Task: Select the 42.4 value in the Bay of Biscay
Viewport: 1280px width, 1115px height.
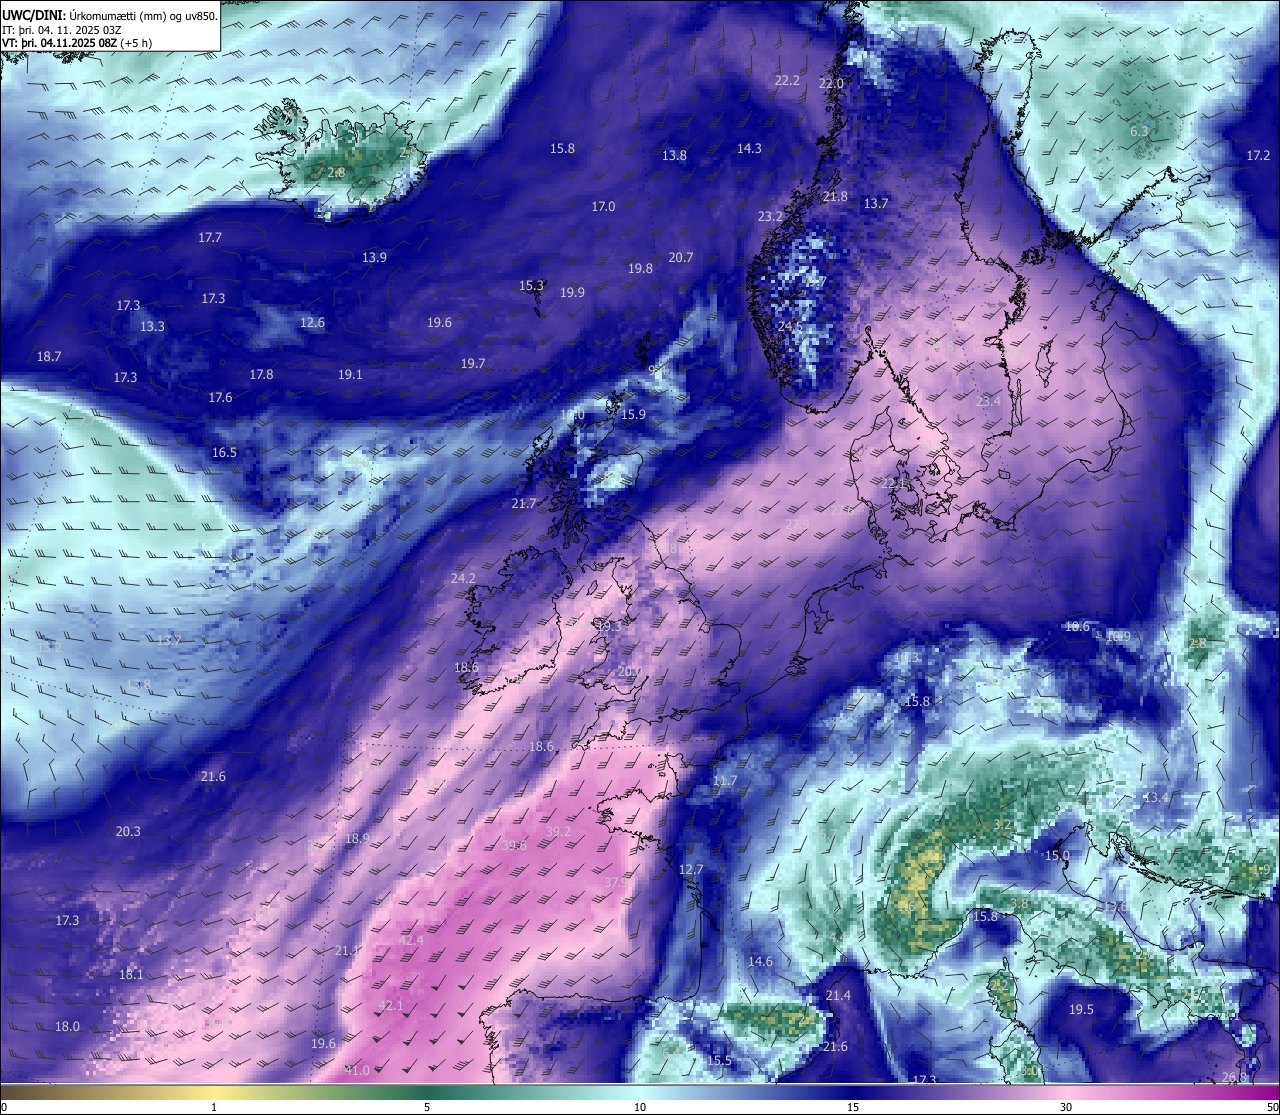Action: [x=411, y=940]
